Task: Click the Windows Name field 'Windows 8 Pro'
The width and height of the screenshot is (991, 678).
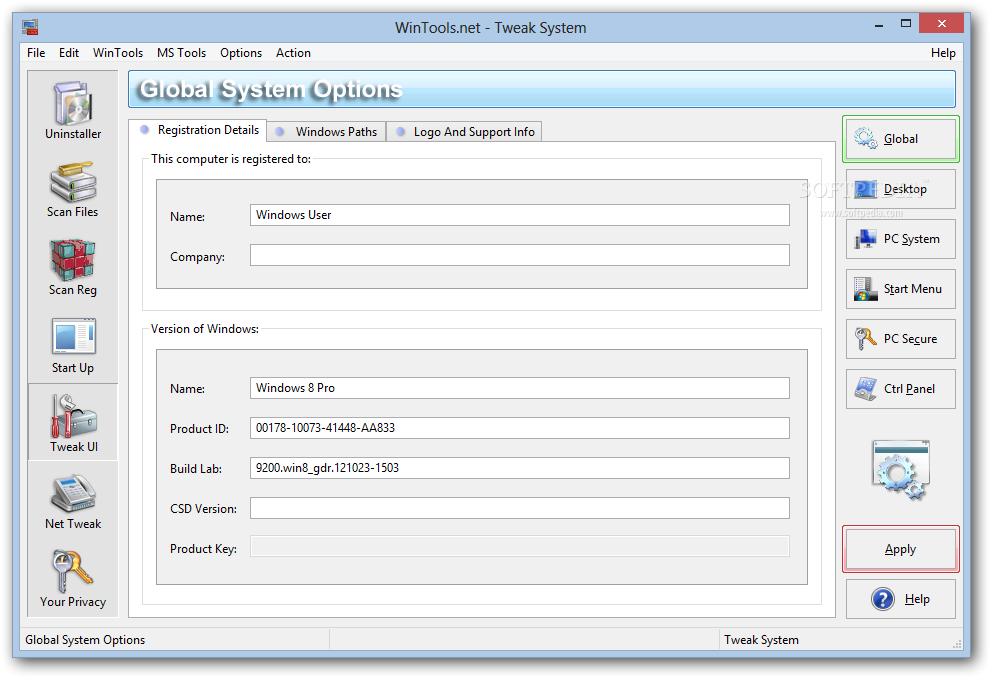Action: tap(520, 388)
